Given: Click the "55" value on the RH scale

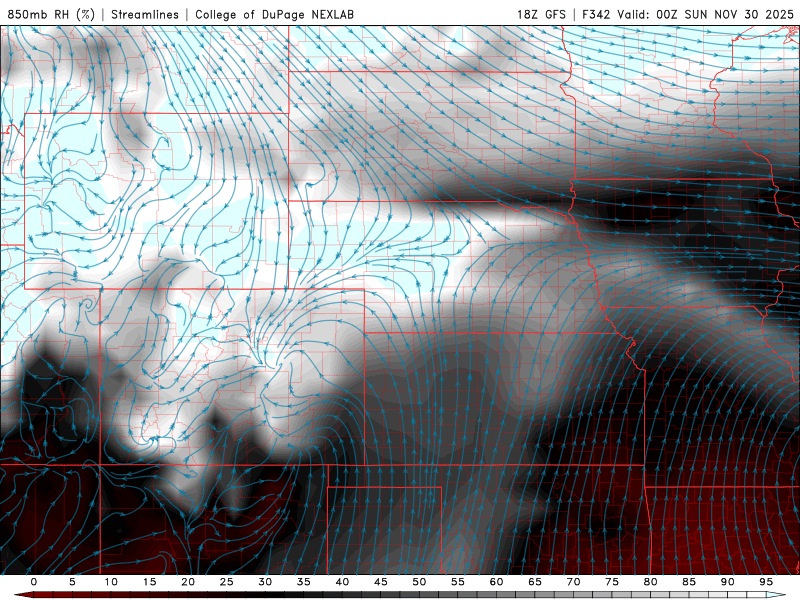Looking at the screenshot, I should tap(458, 582).
